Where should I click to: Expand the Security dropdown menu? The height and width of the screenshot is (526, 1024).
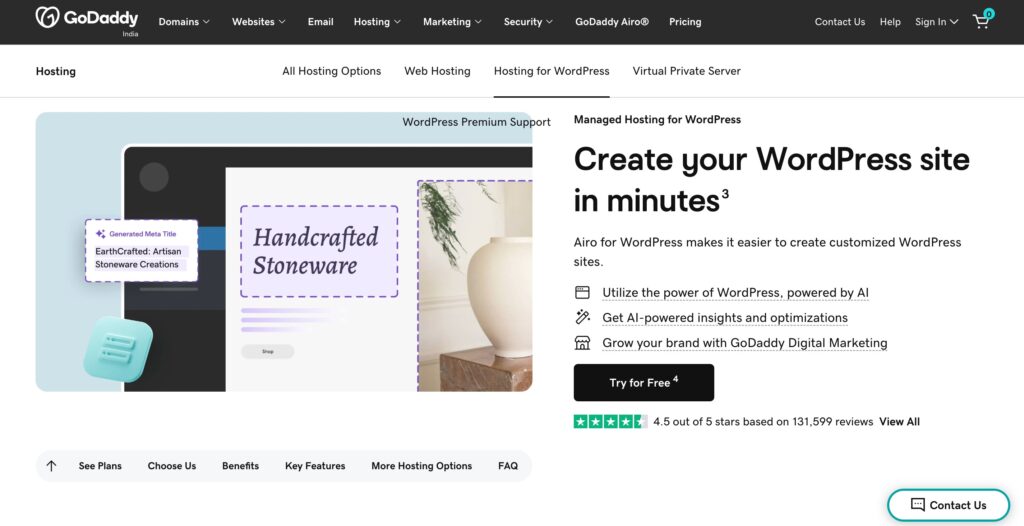[528, 22]
